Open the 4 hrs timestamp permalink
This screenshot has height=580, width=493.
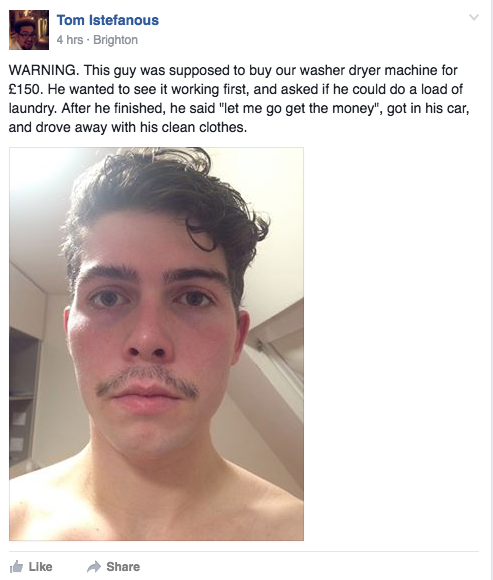[x=70, y=40]
